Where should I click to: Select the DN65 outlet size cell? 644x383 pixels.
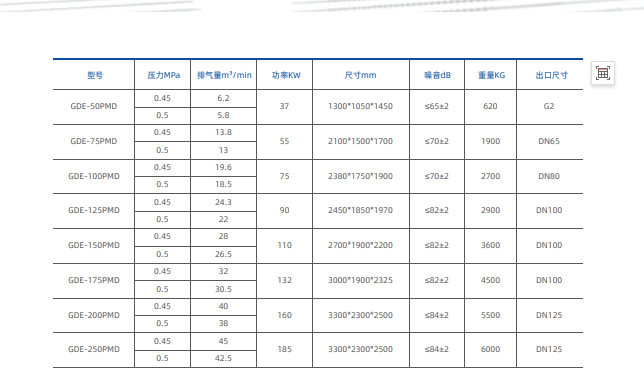(x=549, y=141)
